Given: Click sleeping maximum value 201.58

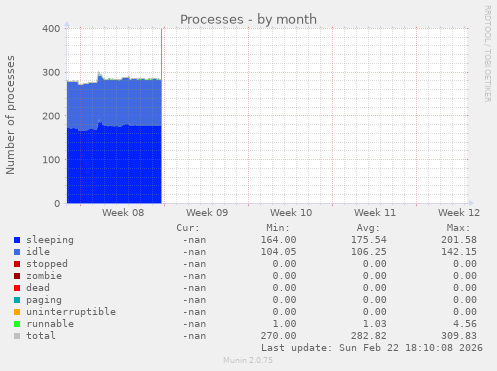Looking at the screenshot, I should 459,240.
